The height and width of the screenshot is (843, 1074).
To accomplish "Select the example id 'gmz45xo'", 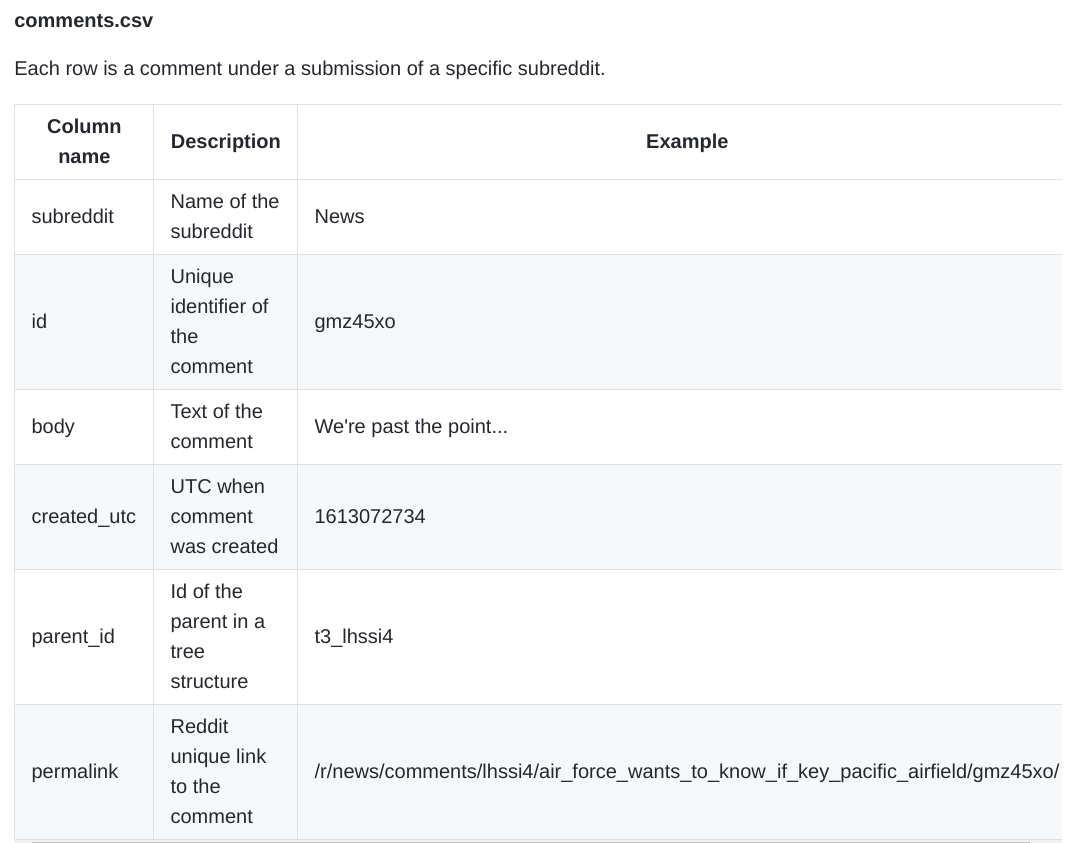I will (354, 322).
